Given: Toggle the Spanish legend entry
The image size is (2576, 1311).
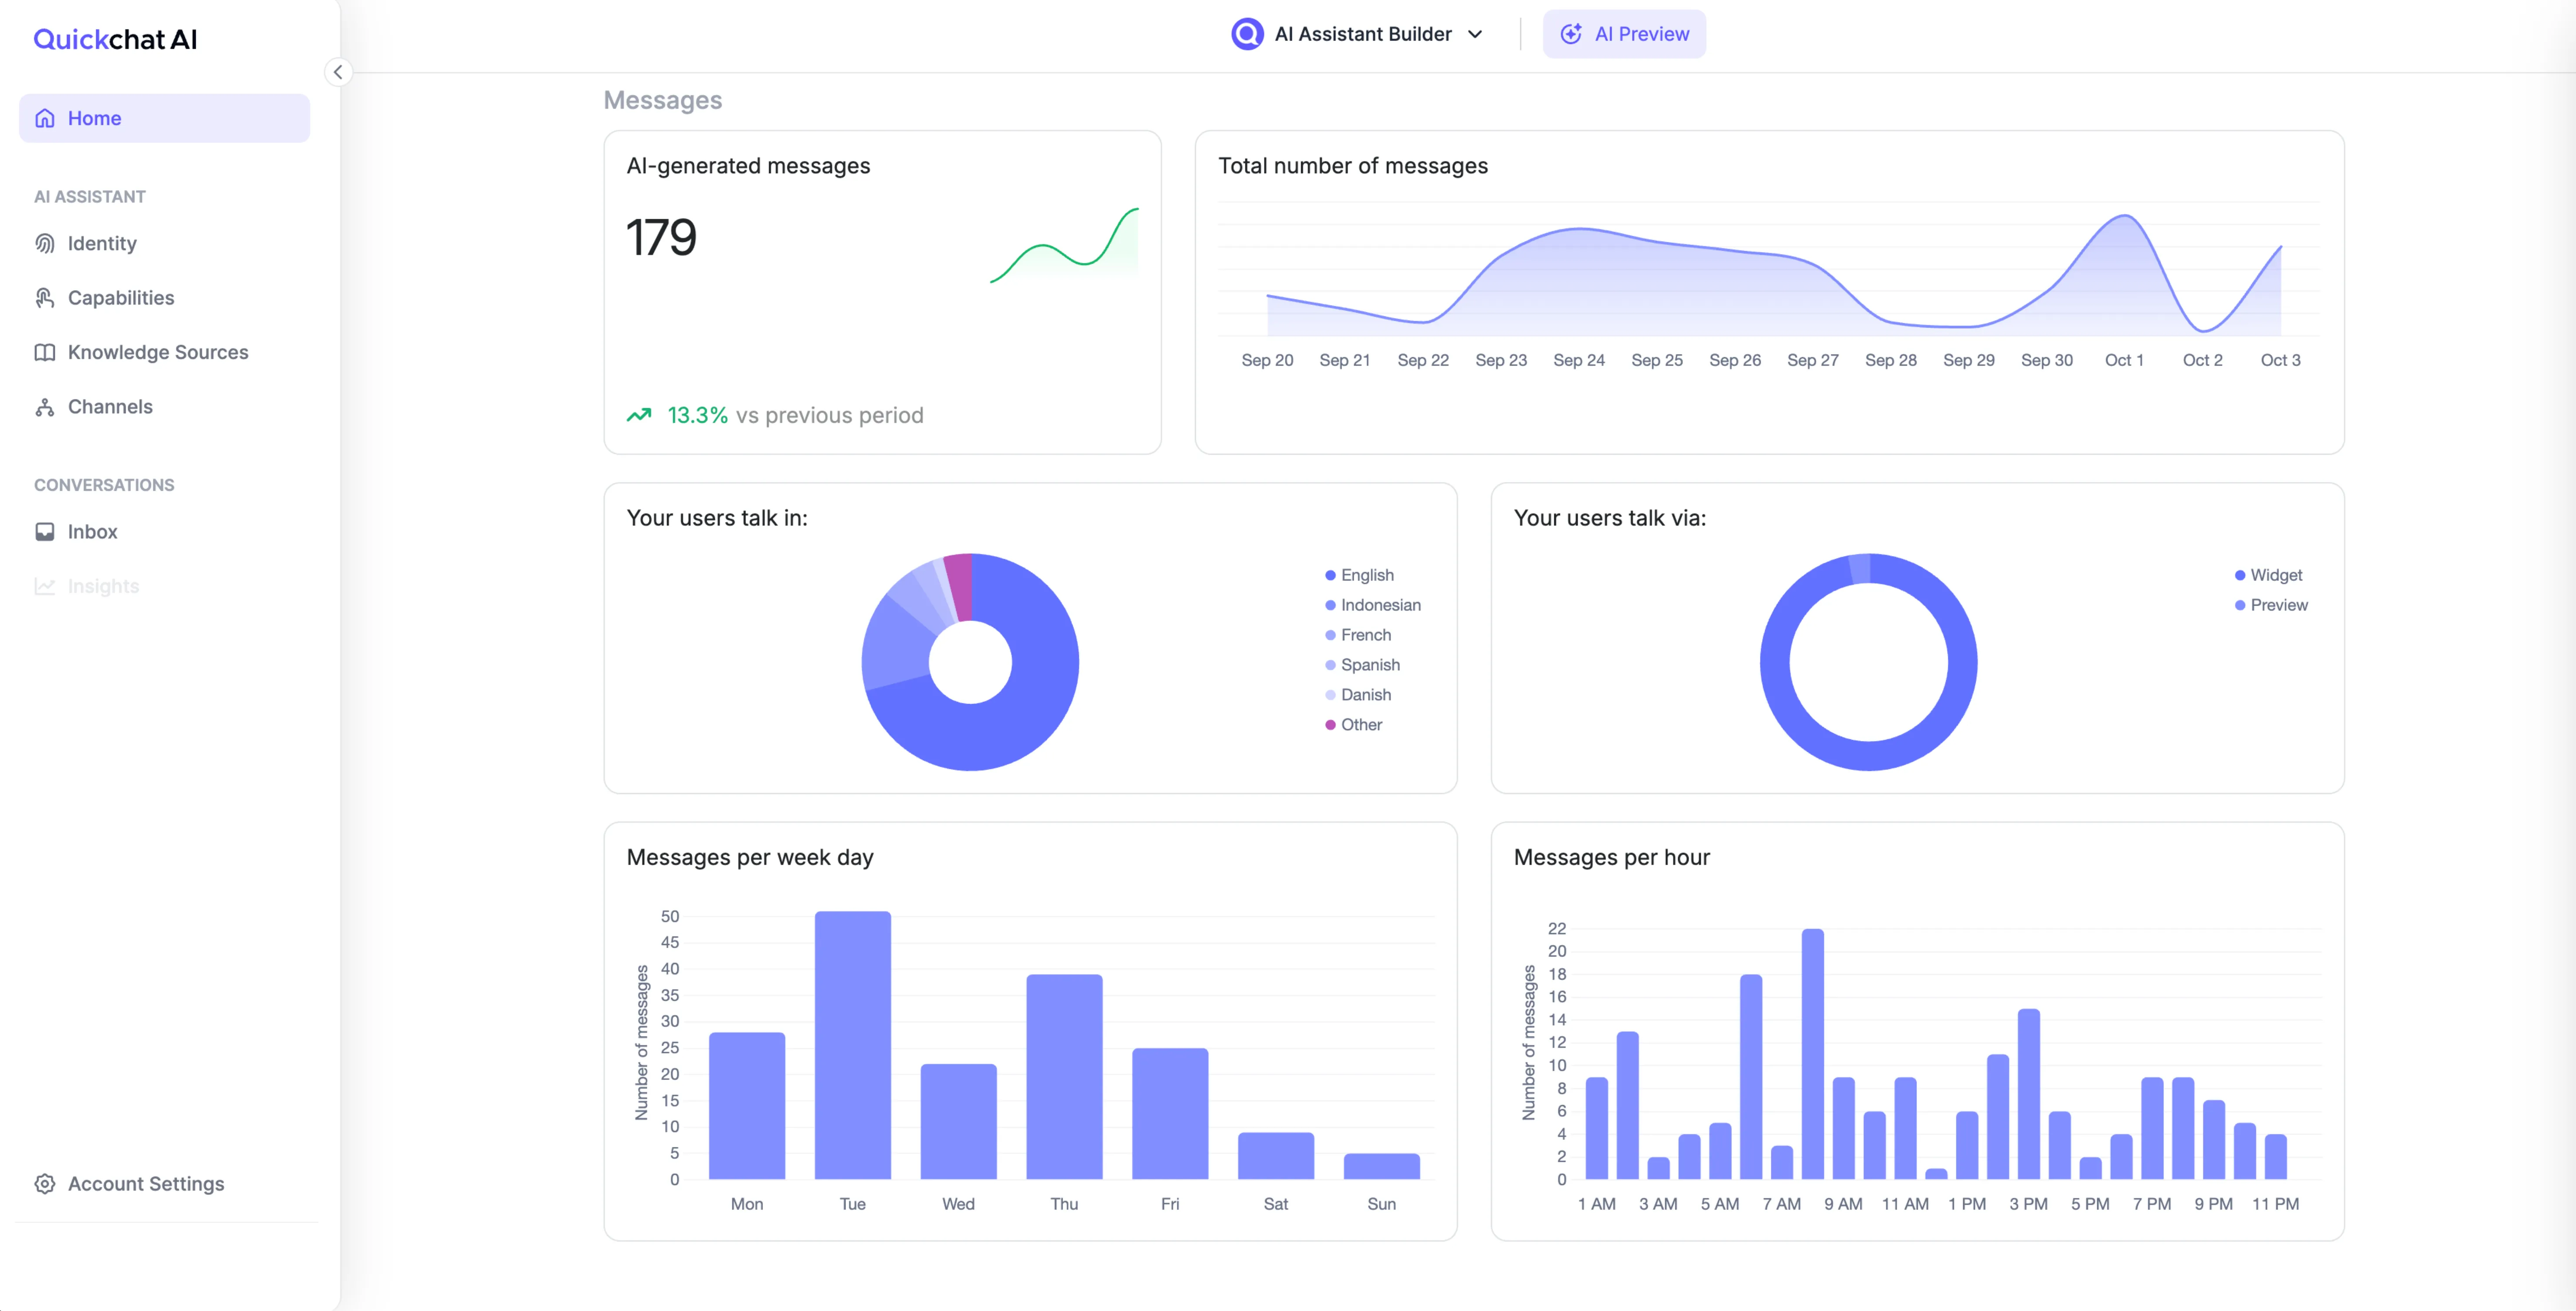Looking at the screenshot, I should [x=1362, y=665].
